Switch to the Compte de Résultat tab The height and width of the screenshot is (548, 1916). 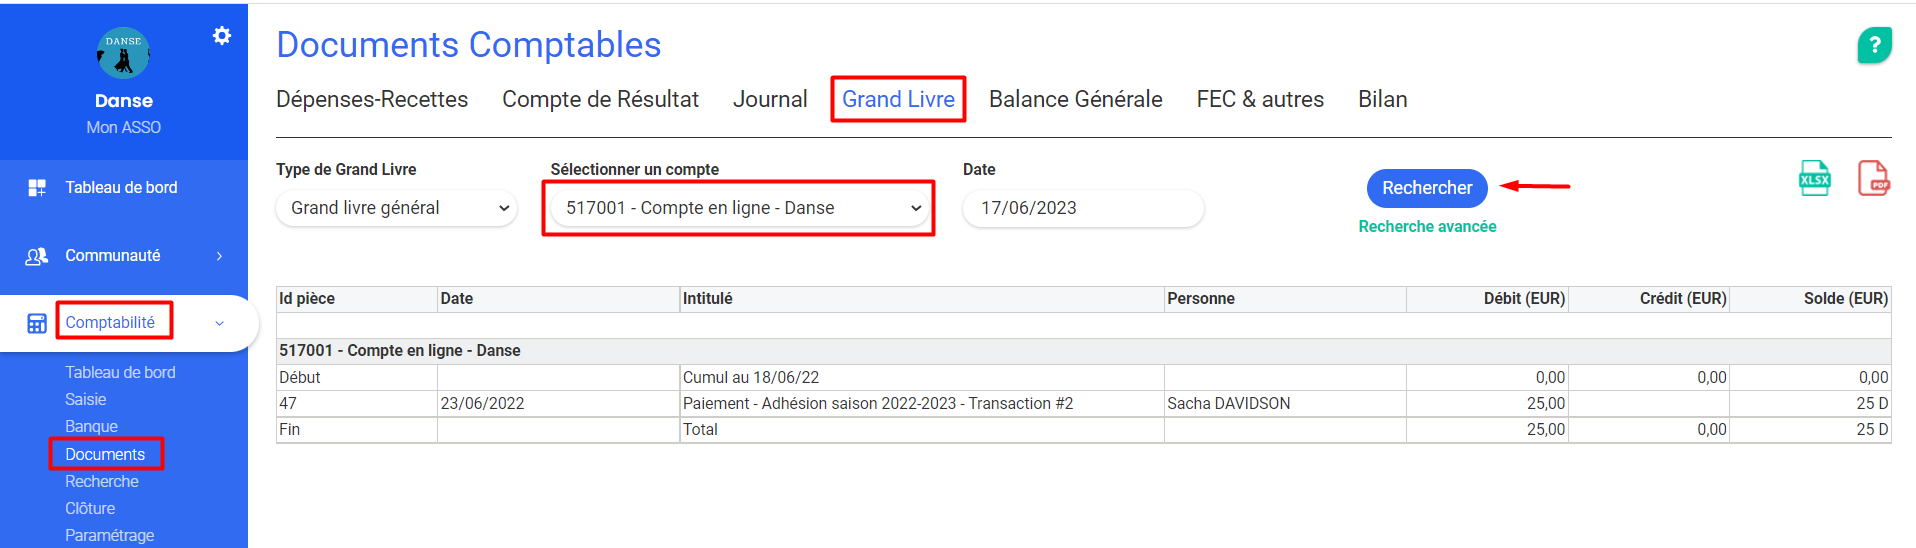[x=600, y=99]
